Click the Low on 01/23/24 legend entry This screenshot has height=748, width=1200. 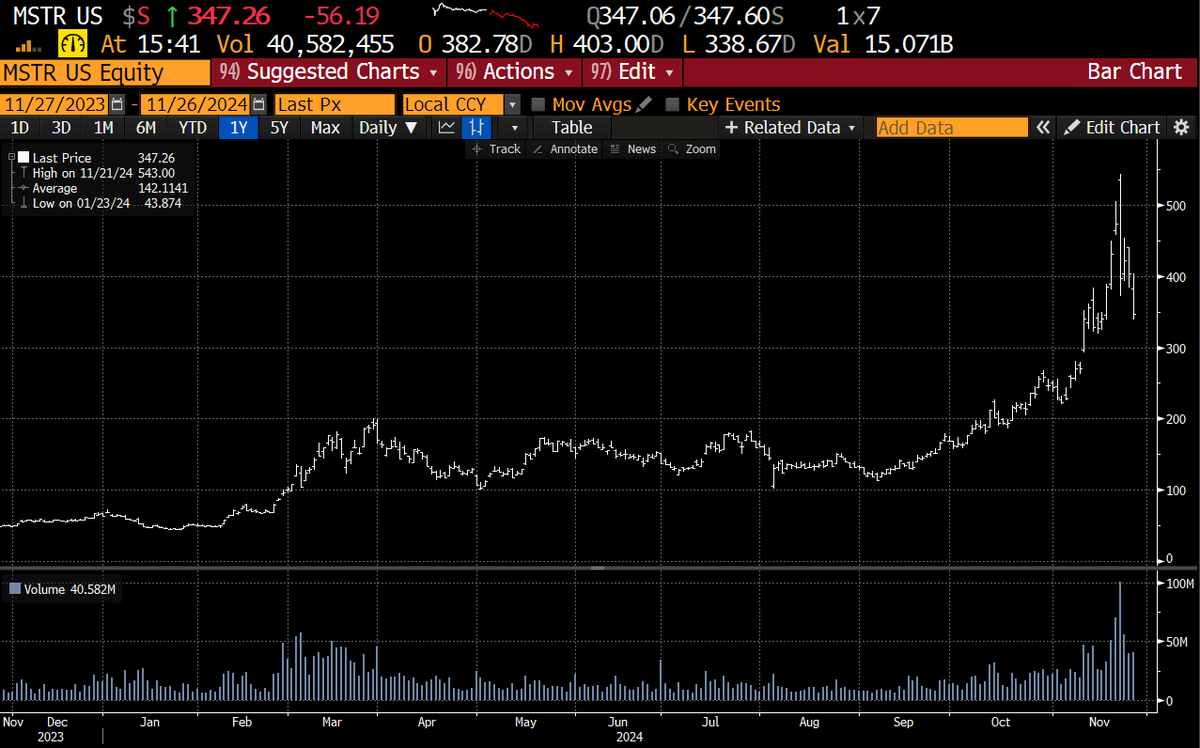tap(103, 203)
